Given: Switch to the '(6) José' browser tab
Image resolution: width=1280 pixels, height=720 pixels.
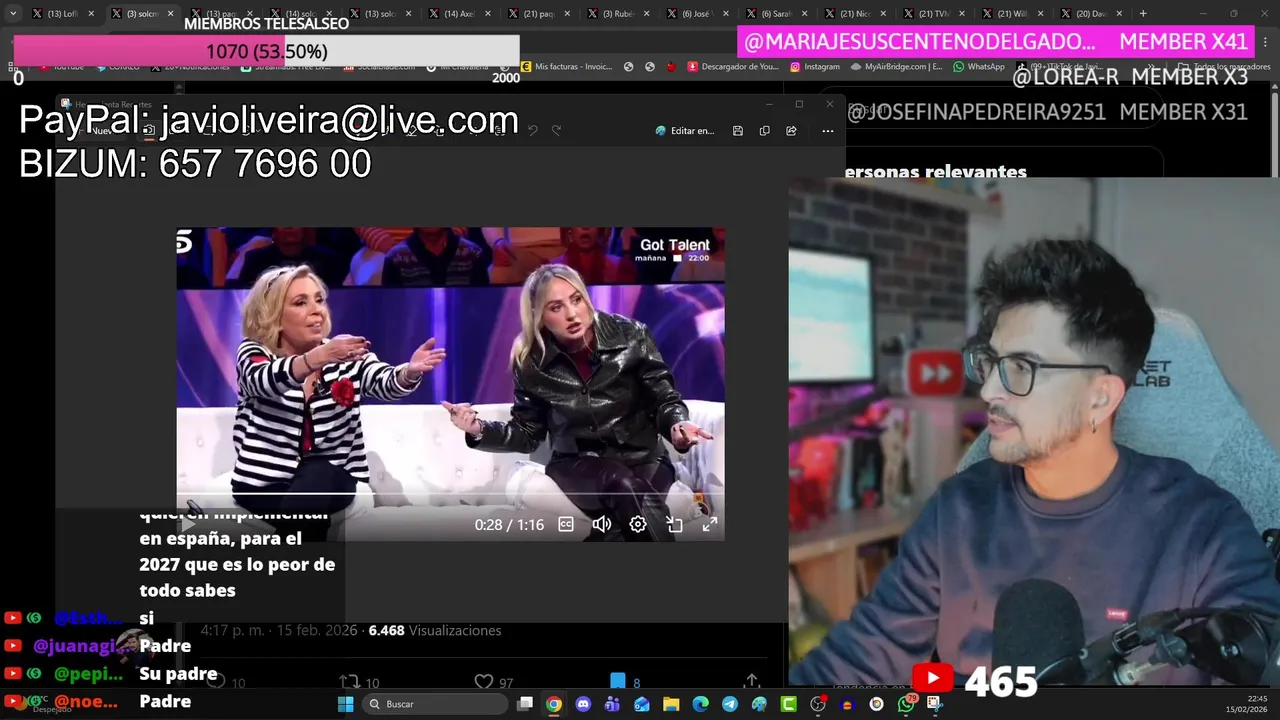Looking at the screenshot, I should pyautogui.click(x=697, y=14).
